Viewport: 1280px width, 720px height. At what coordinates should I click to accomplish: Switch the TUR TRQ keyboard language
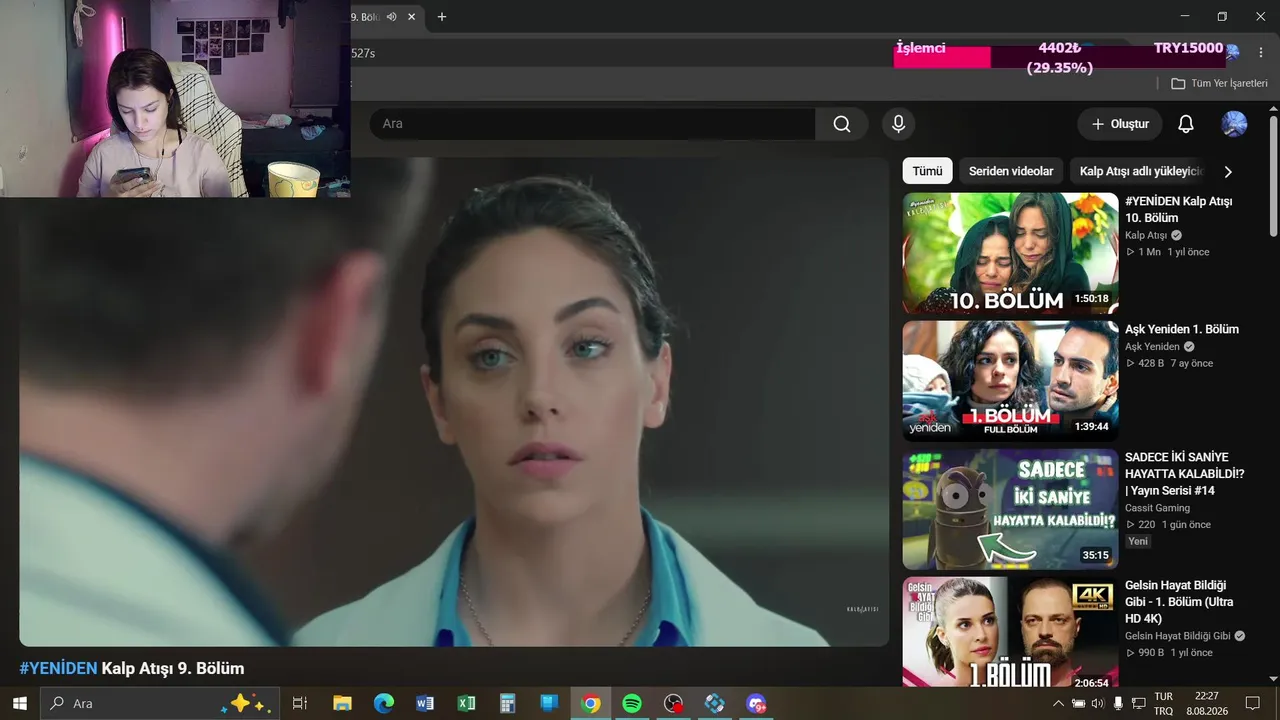point(1164,703)
